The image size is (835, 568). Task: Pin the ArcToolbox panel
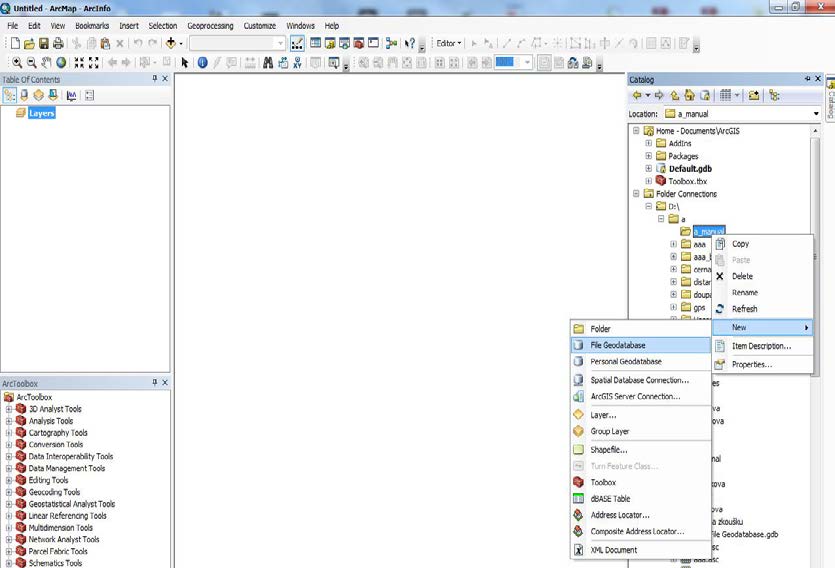154,383
